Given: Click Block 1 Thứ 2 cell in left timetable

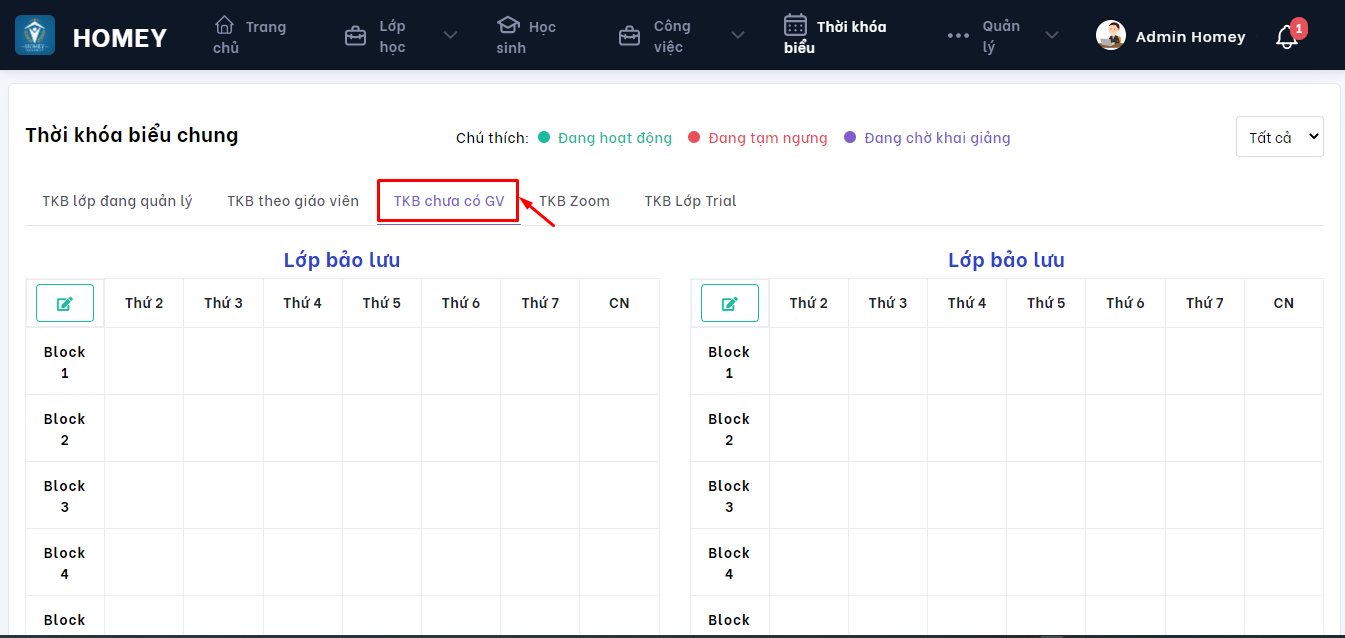Looking at the screenshot, I should [x=144, y=361].
